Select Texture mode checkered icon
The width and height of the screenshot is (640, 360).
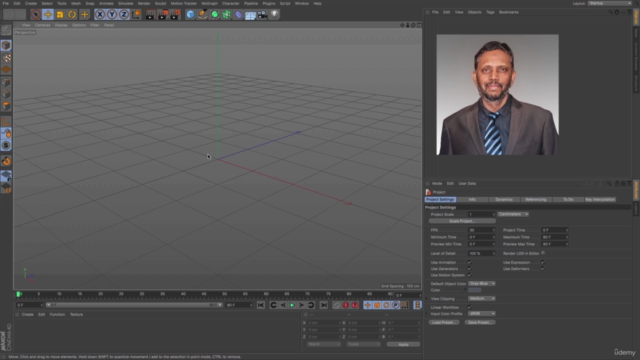[6, 58]
